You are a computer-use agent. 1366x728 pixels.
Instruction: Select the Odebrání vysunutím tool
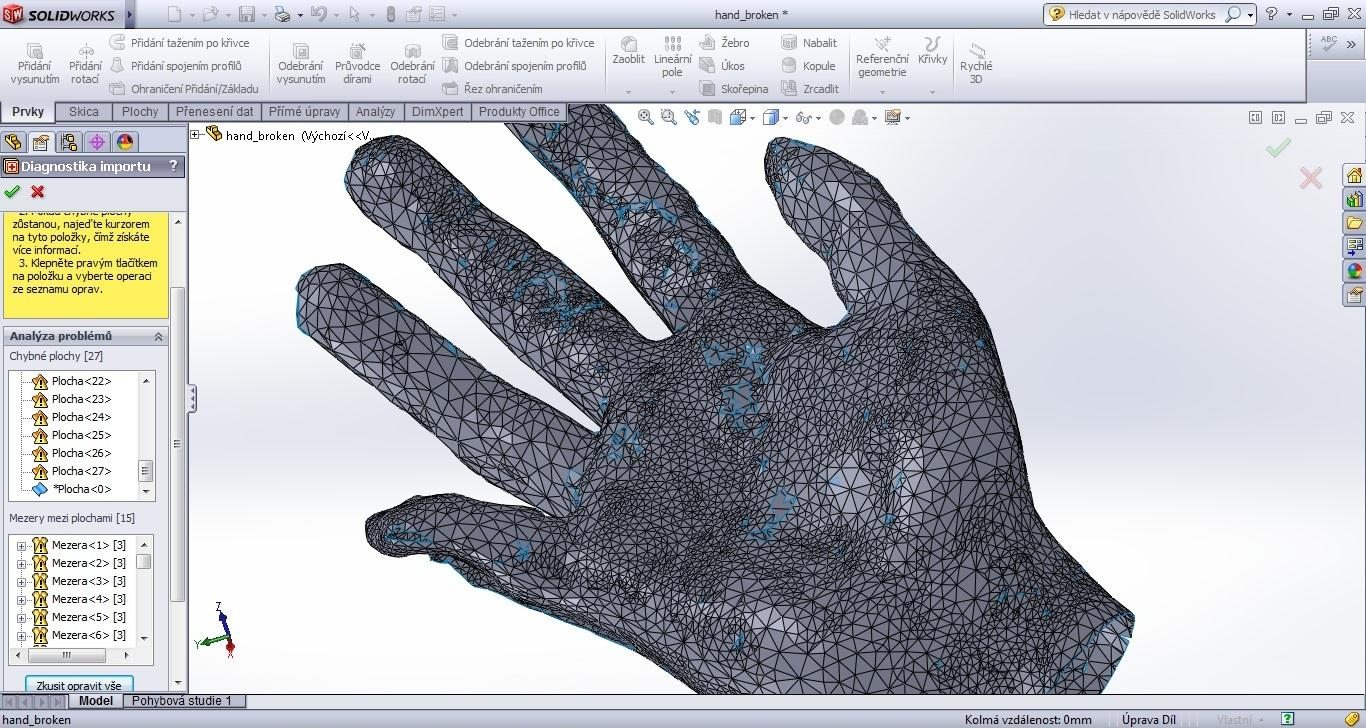(x=301, y=63)
